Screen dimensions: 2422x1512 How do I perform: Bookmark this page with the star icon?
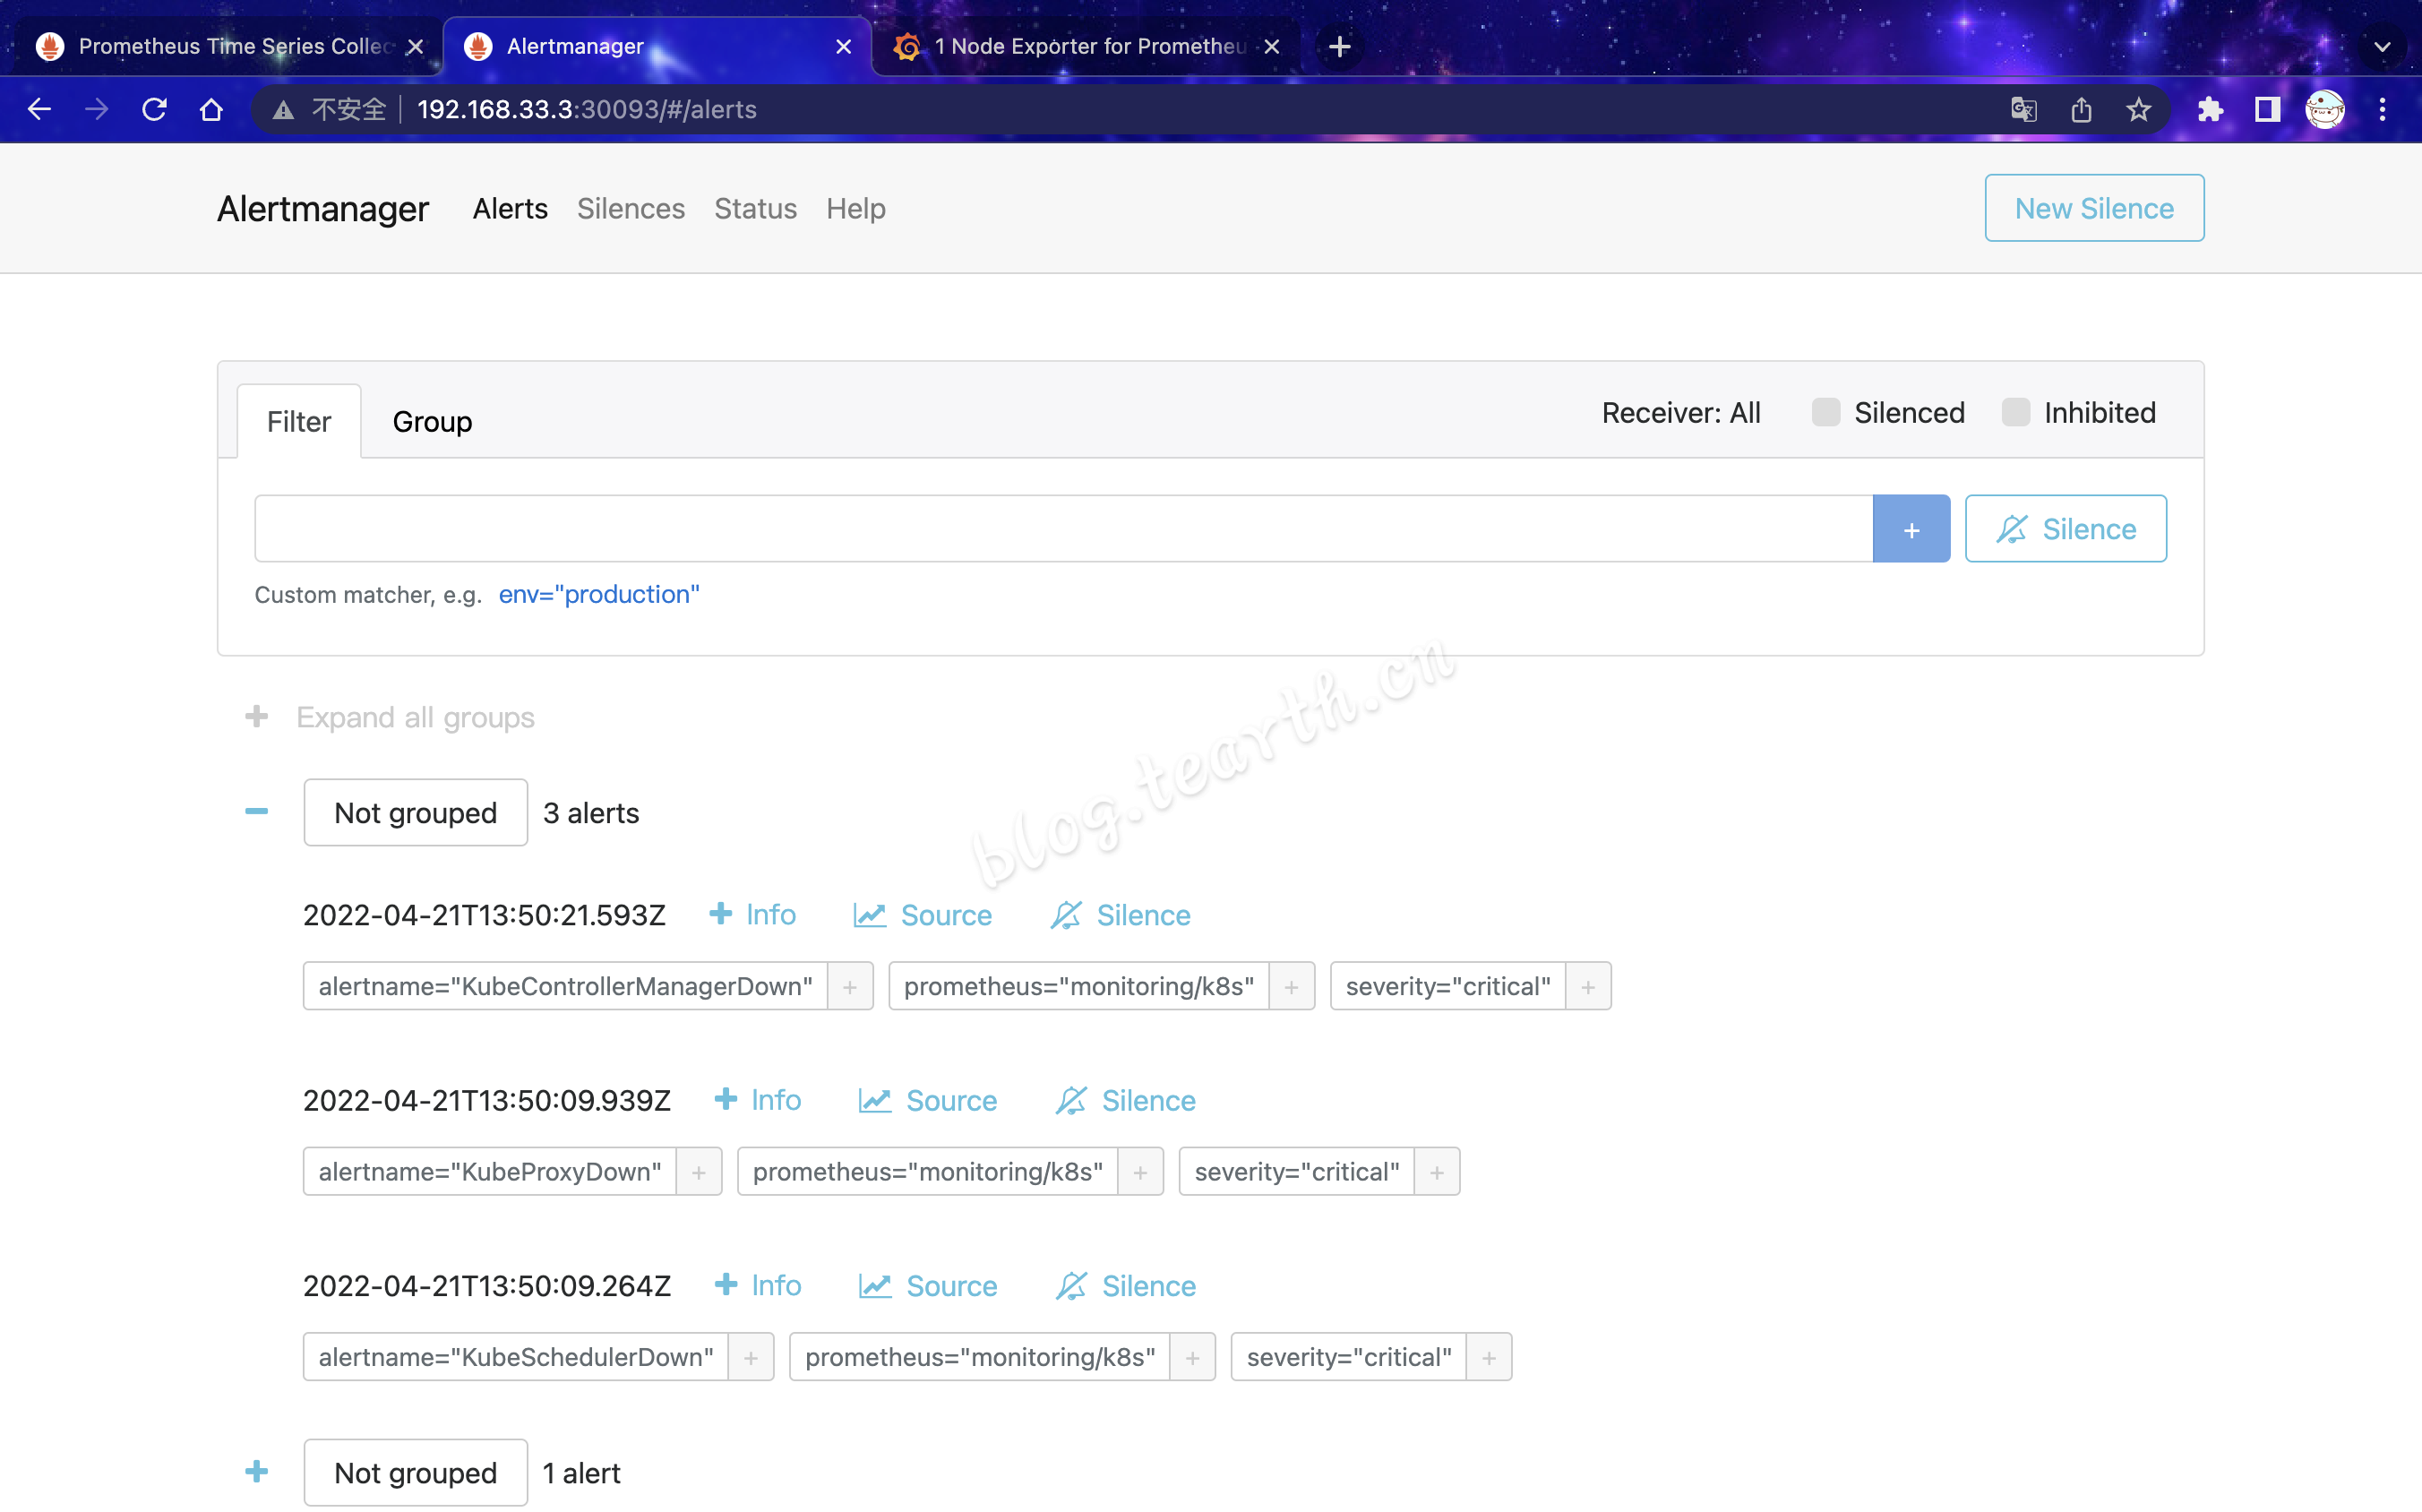[2138, 109]
